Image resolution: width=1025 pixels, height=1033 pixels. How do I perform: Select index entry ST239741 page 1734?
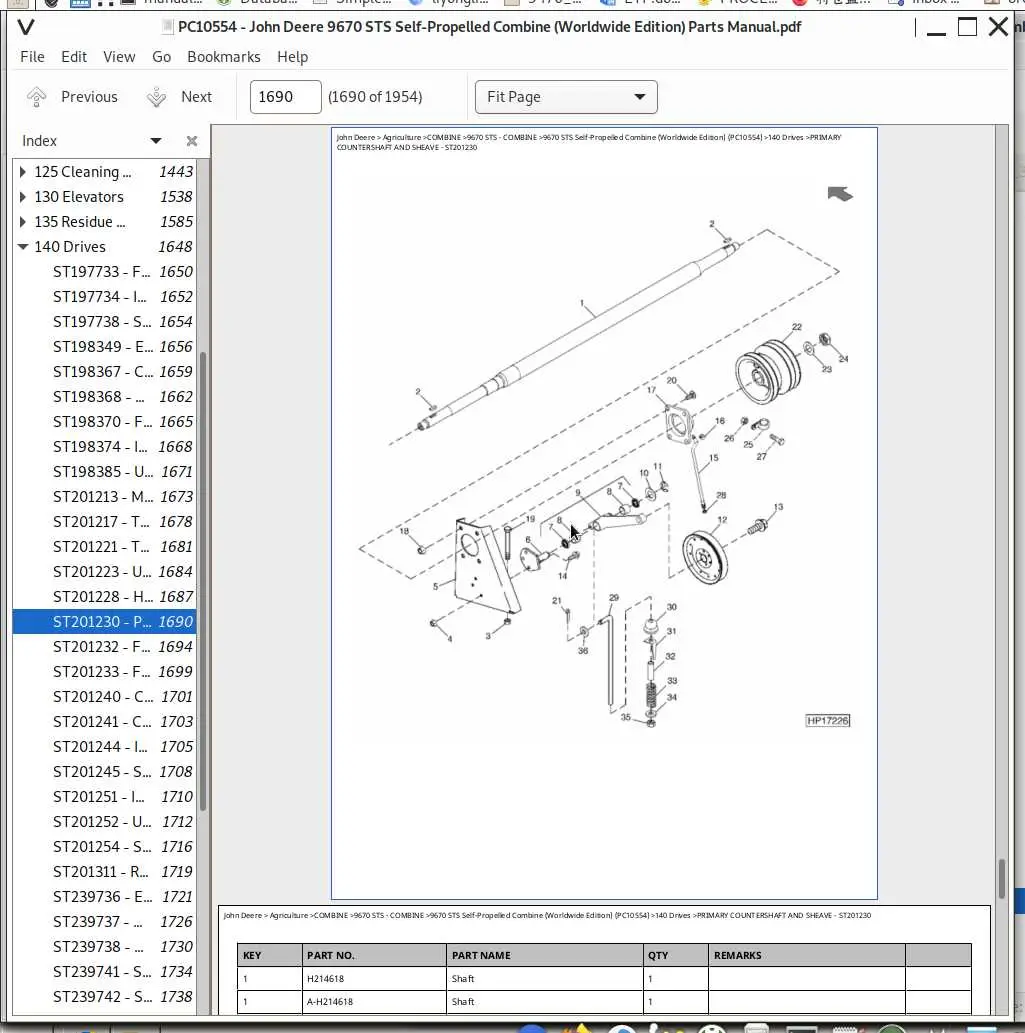104,972
